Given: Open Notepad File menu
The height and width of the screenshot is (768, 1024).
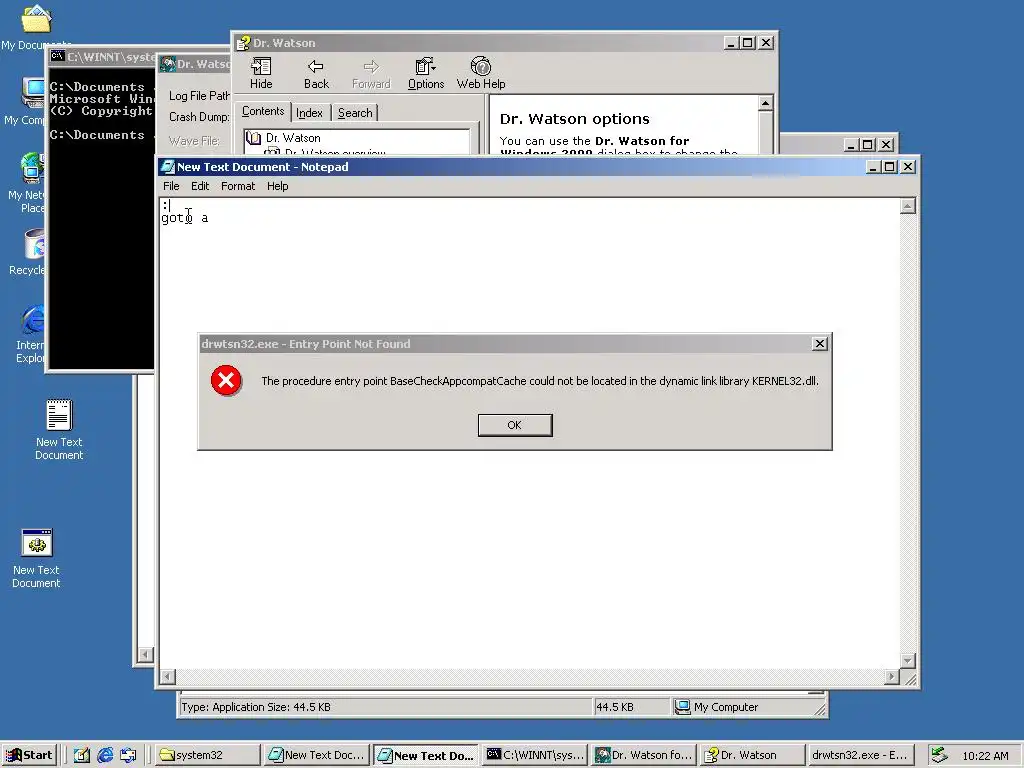Looking at the screenshot, I should [171, 186].
